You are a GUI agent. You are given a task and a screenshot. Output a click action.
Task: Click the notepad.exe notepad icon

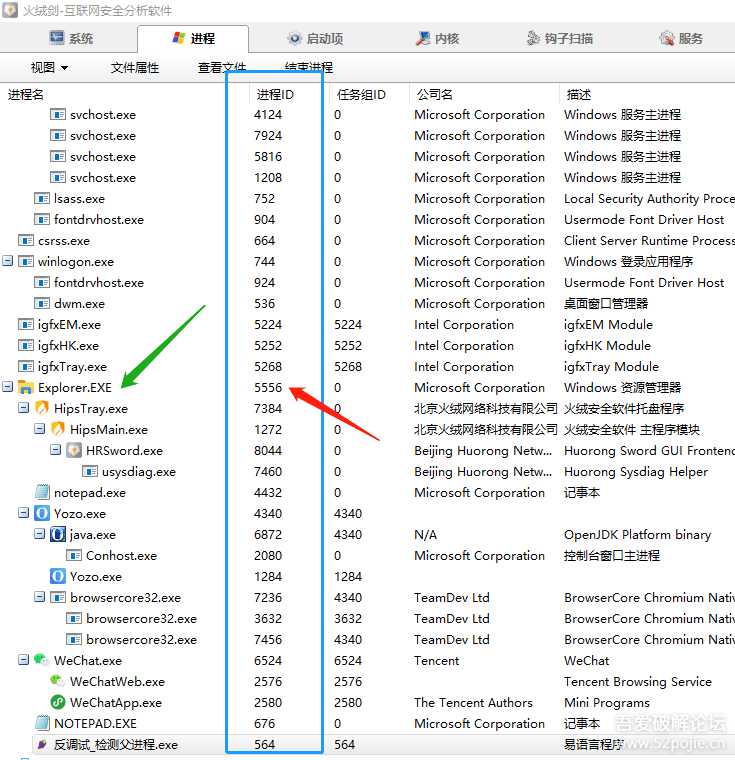tap(42, 492)
